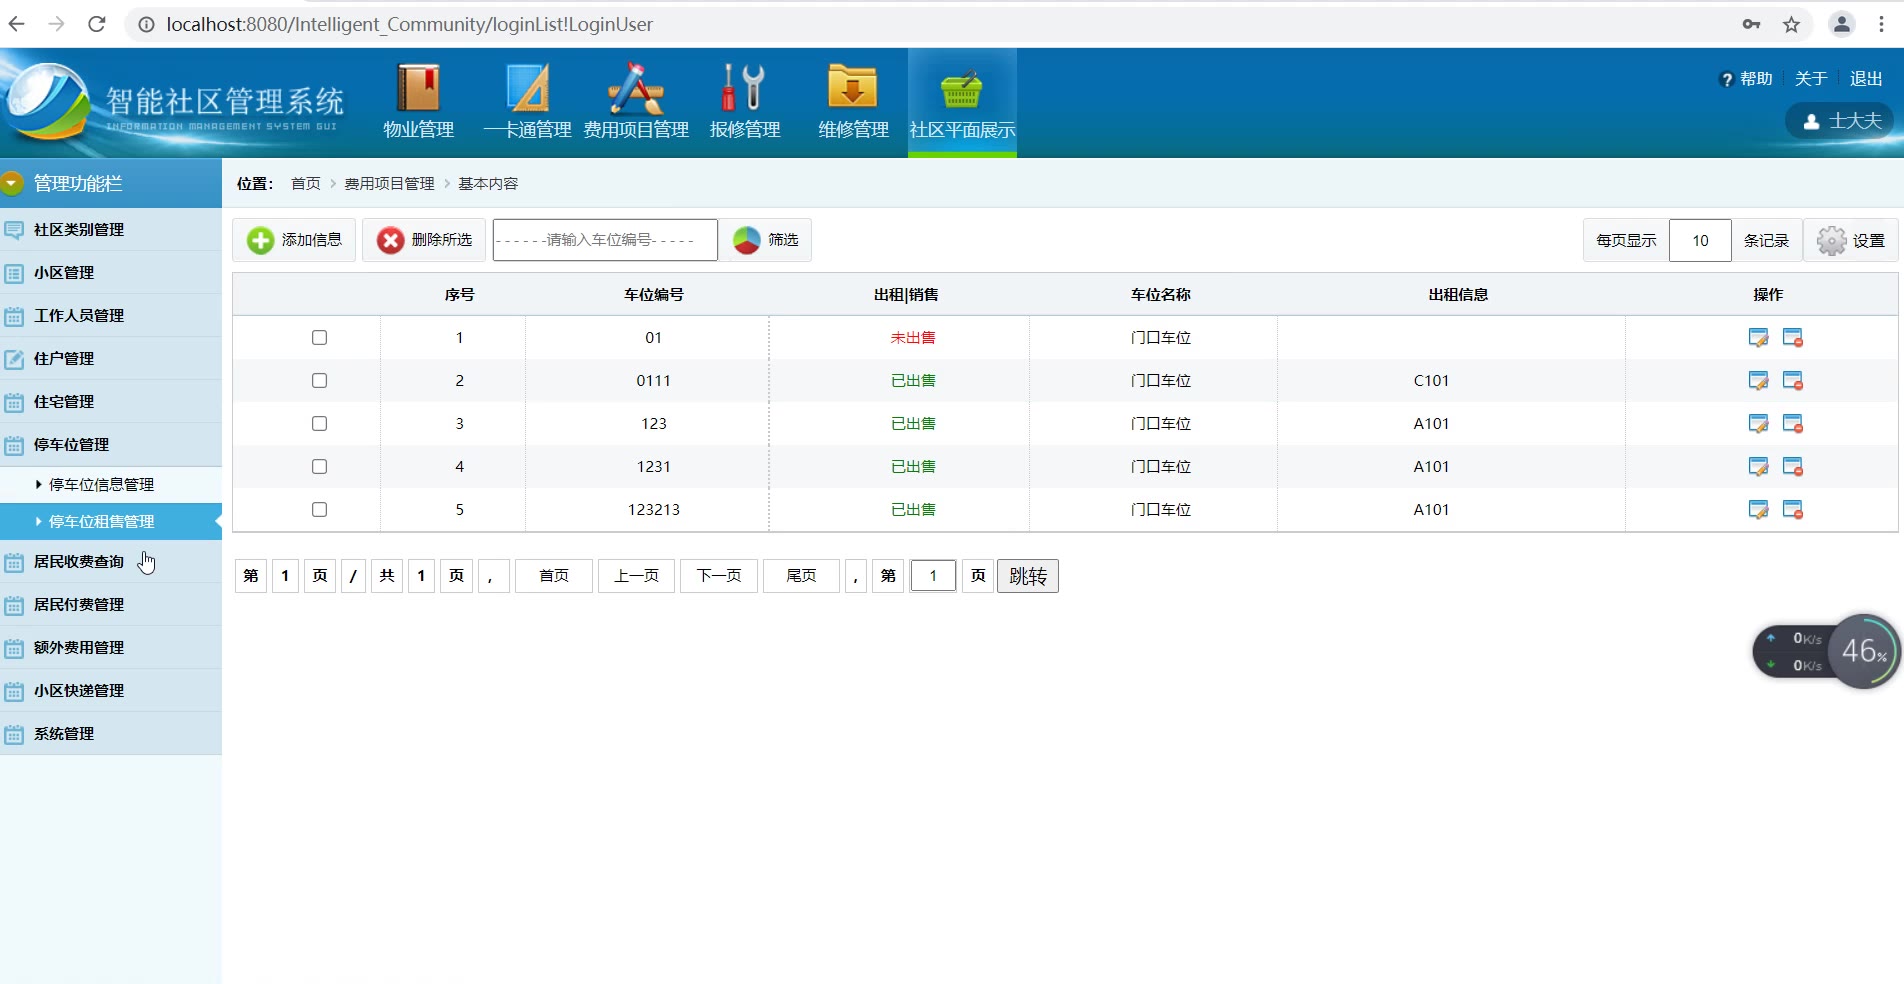Collapse the 管理功能栏 header arrow
This screenshot has height=984, width=1904.
pyautogui.click(x=12, y=183)
